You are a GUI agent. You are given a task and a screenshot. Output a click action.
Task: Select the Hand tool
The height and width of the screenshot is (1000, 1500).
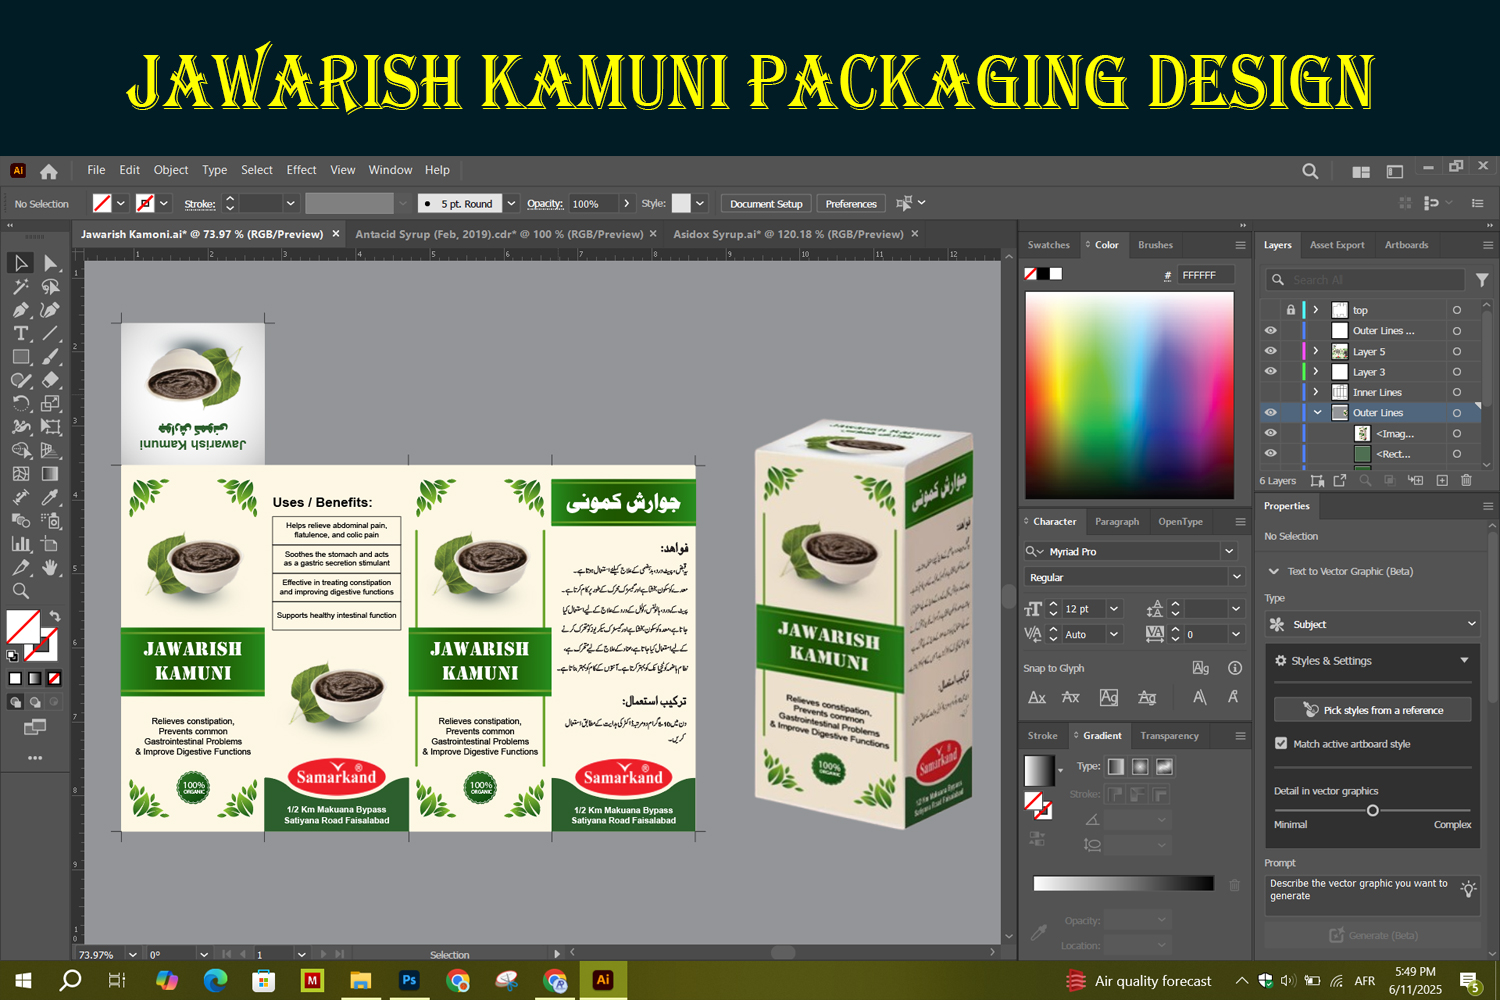point(51,568)
